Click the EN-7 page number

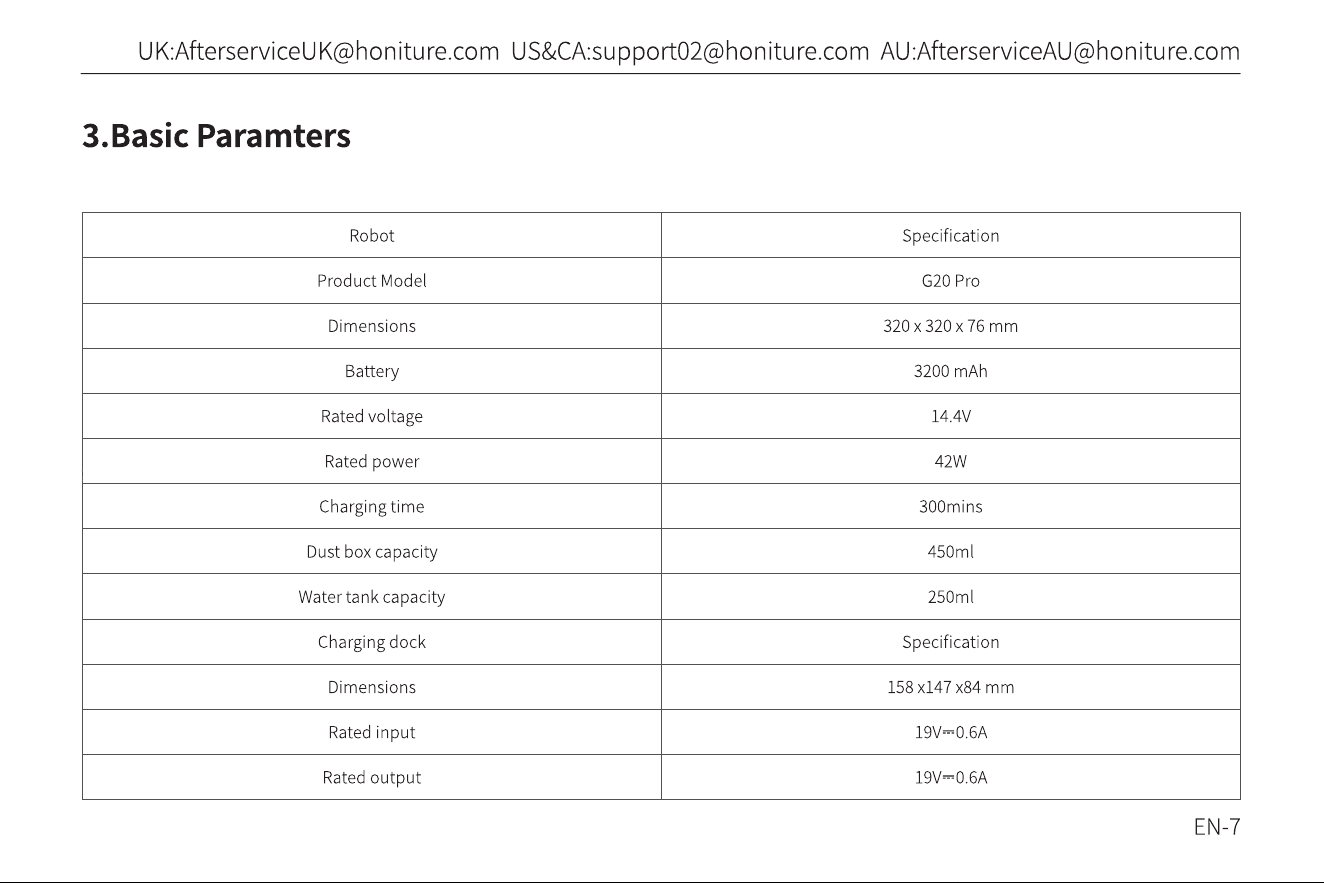[x=1217, y=827]
